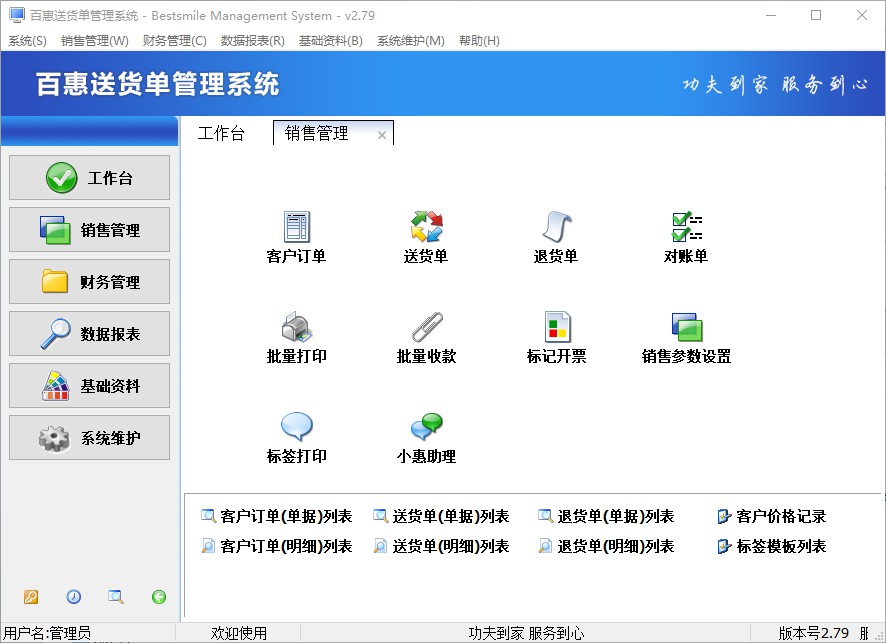886x643 pixels.
Task: Switch to the 工作台 tab
Action: pos(222,133)
